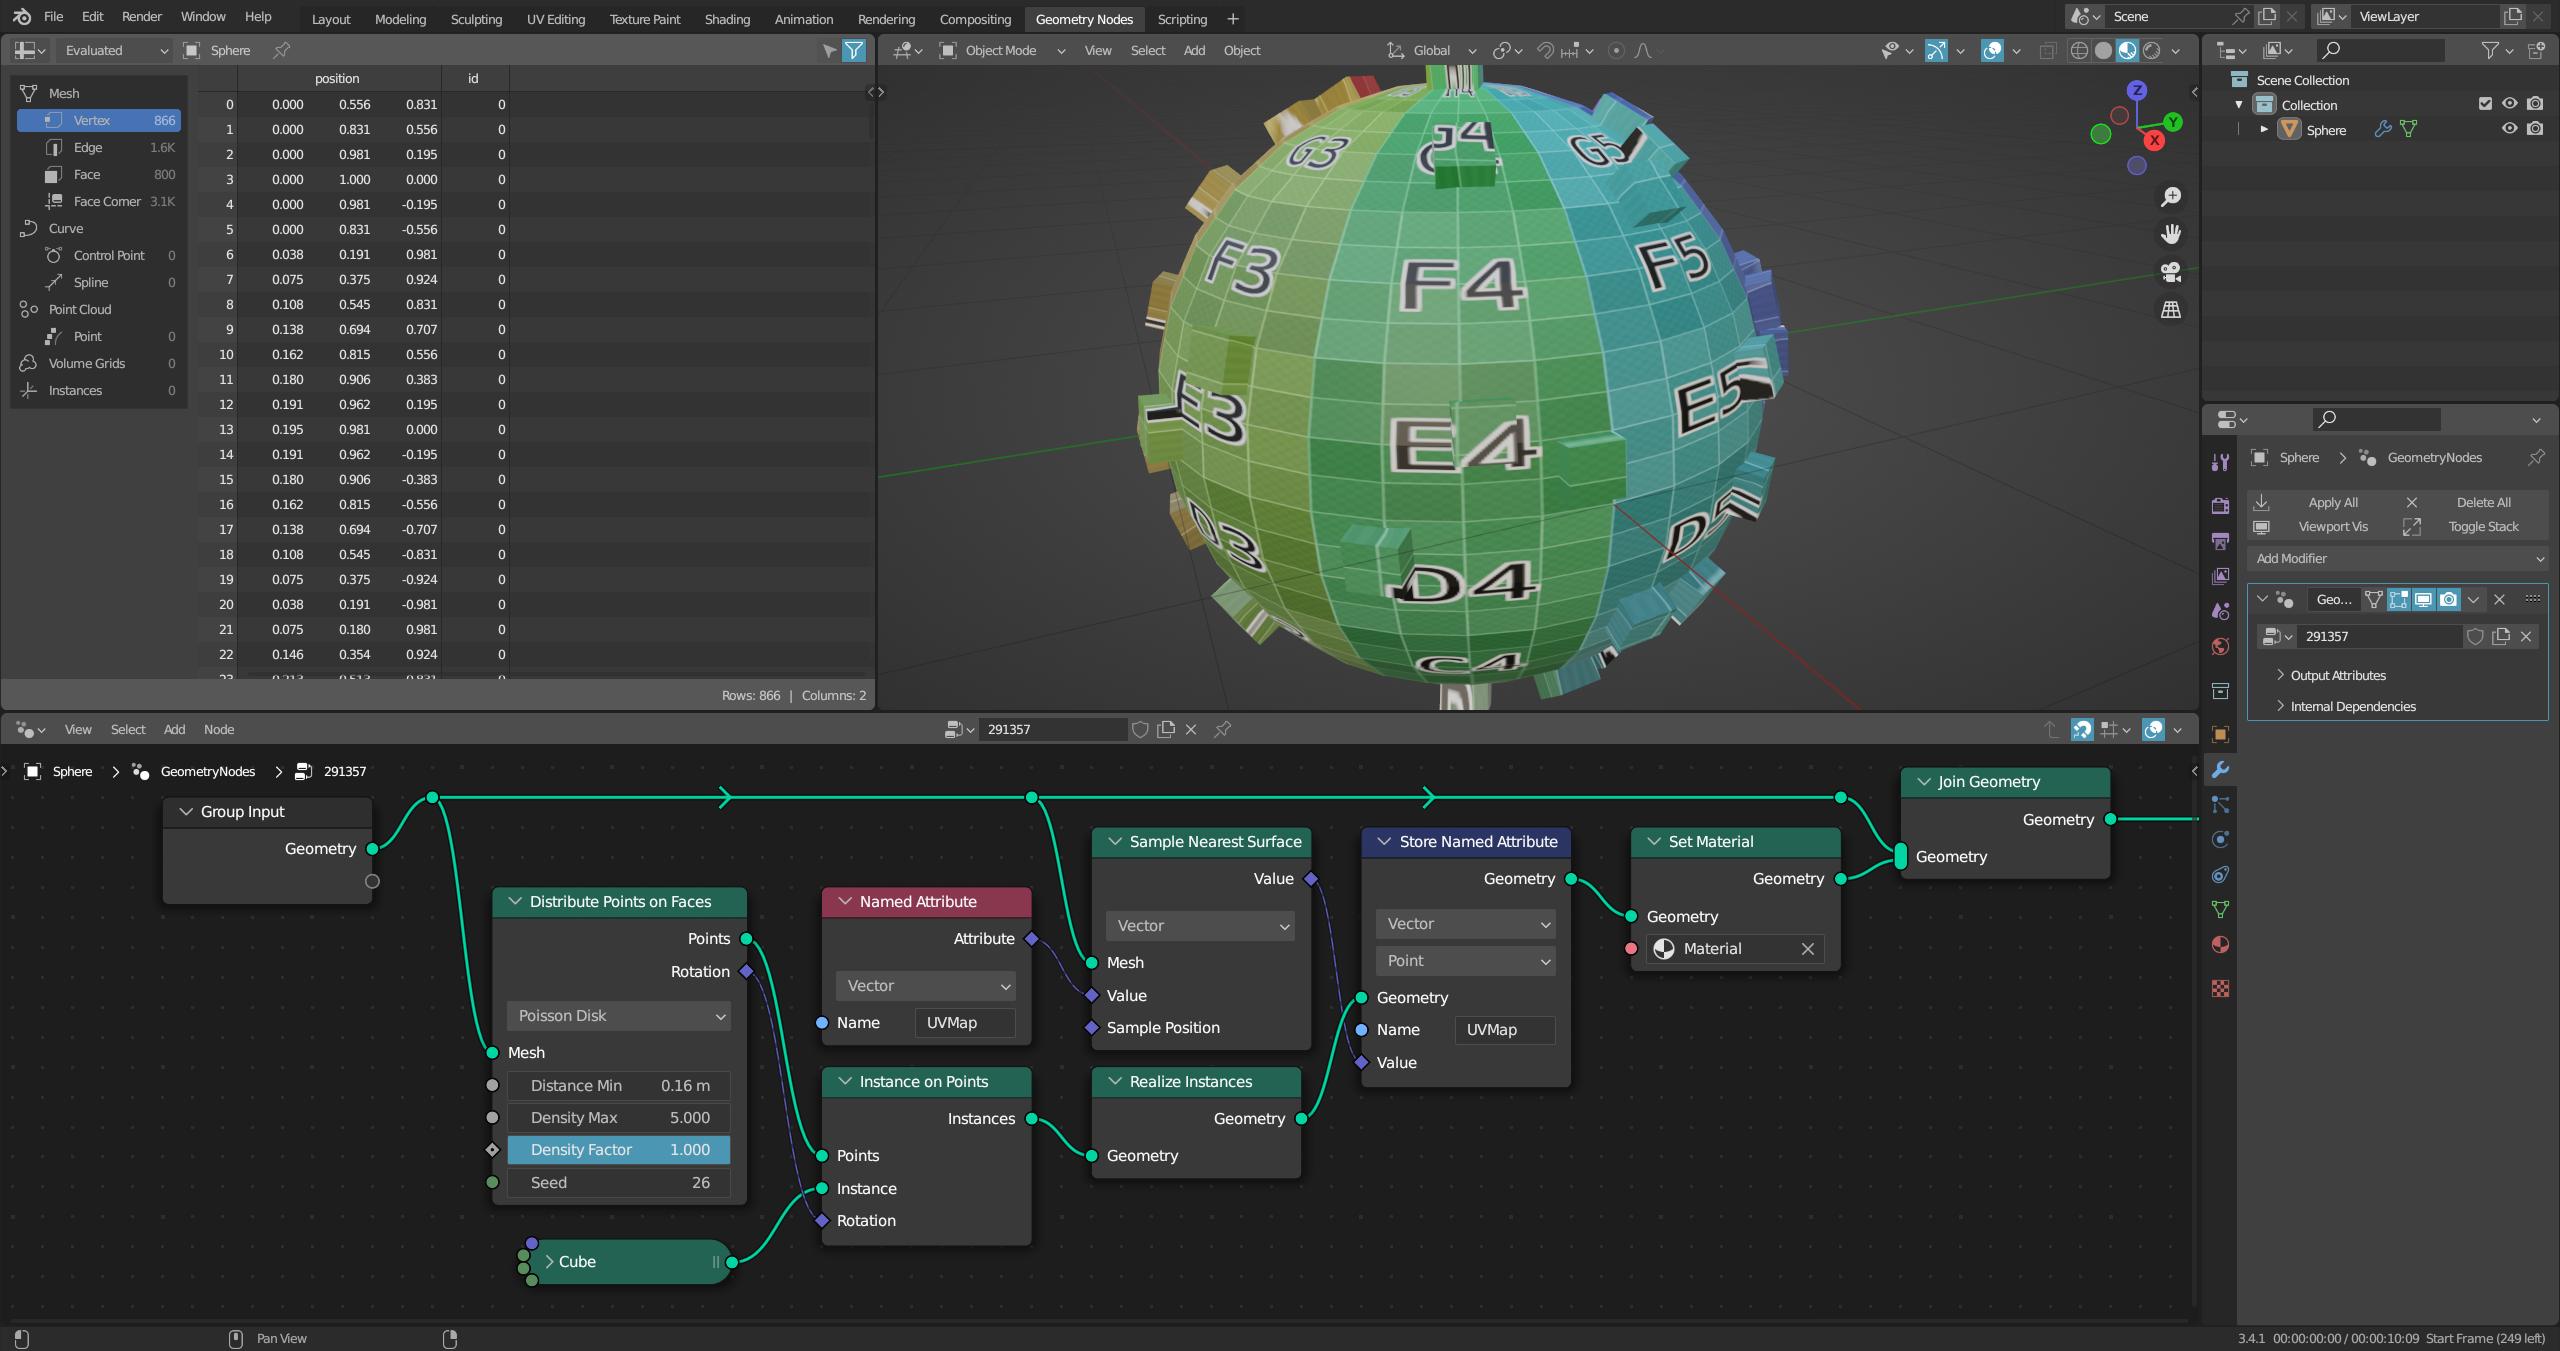
Task: Click Viewport Vis button
Action: pos(2320,526)
